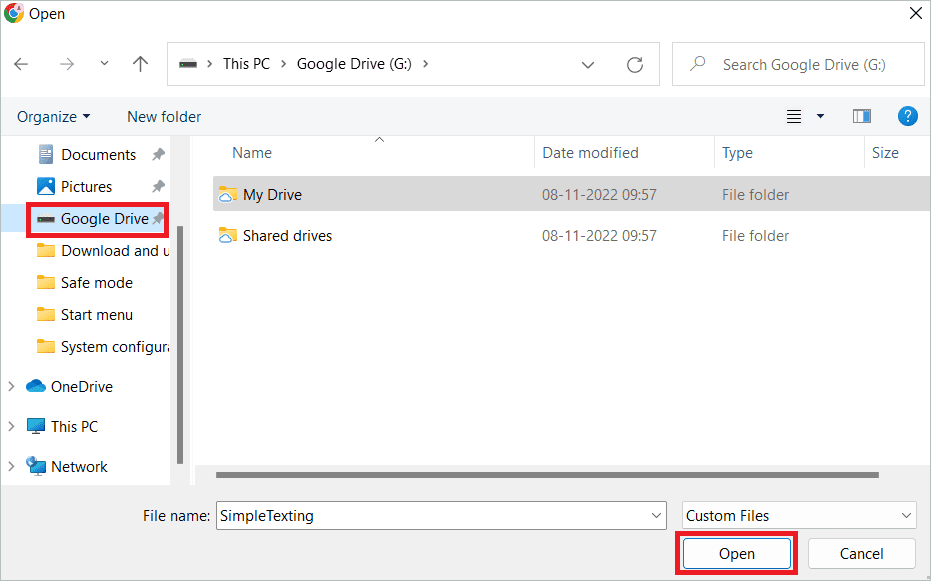931x581 pixels.
Task: Click the search magnifier icon
Action: click(698, 64)
